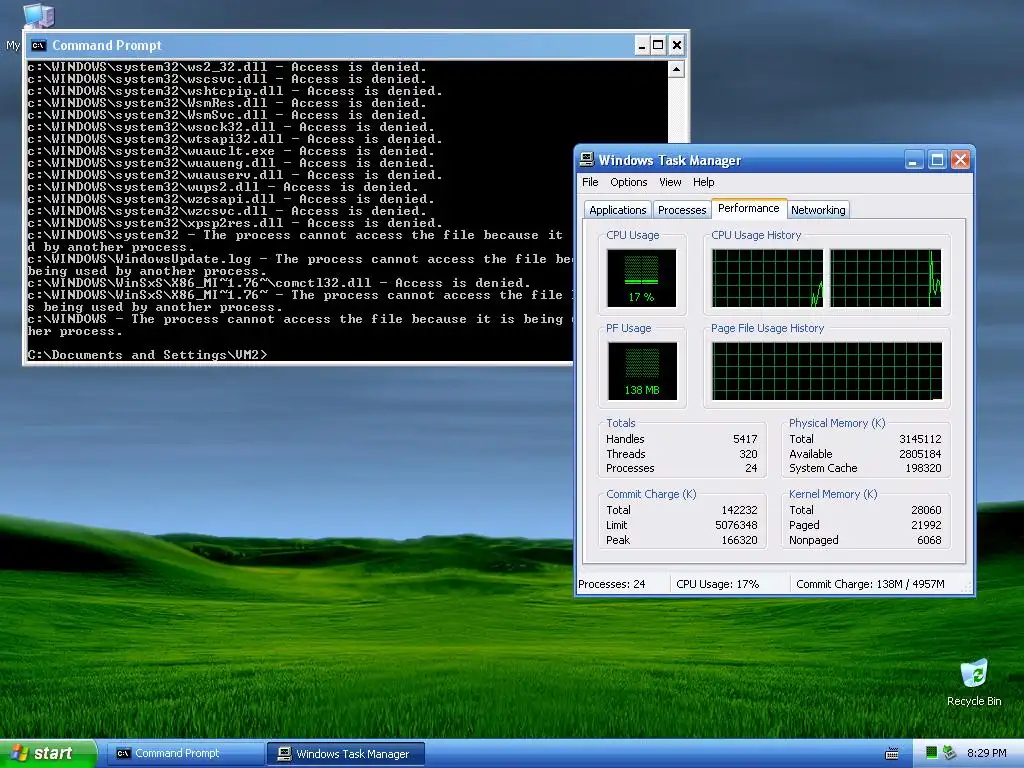Click Commit Charge Total value 142232

coord(739,510)
